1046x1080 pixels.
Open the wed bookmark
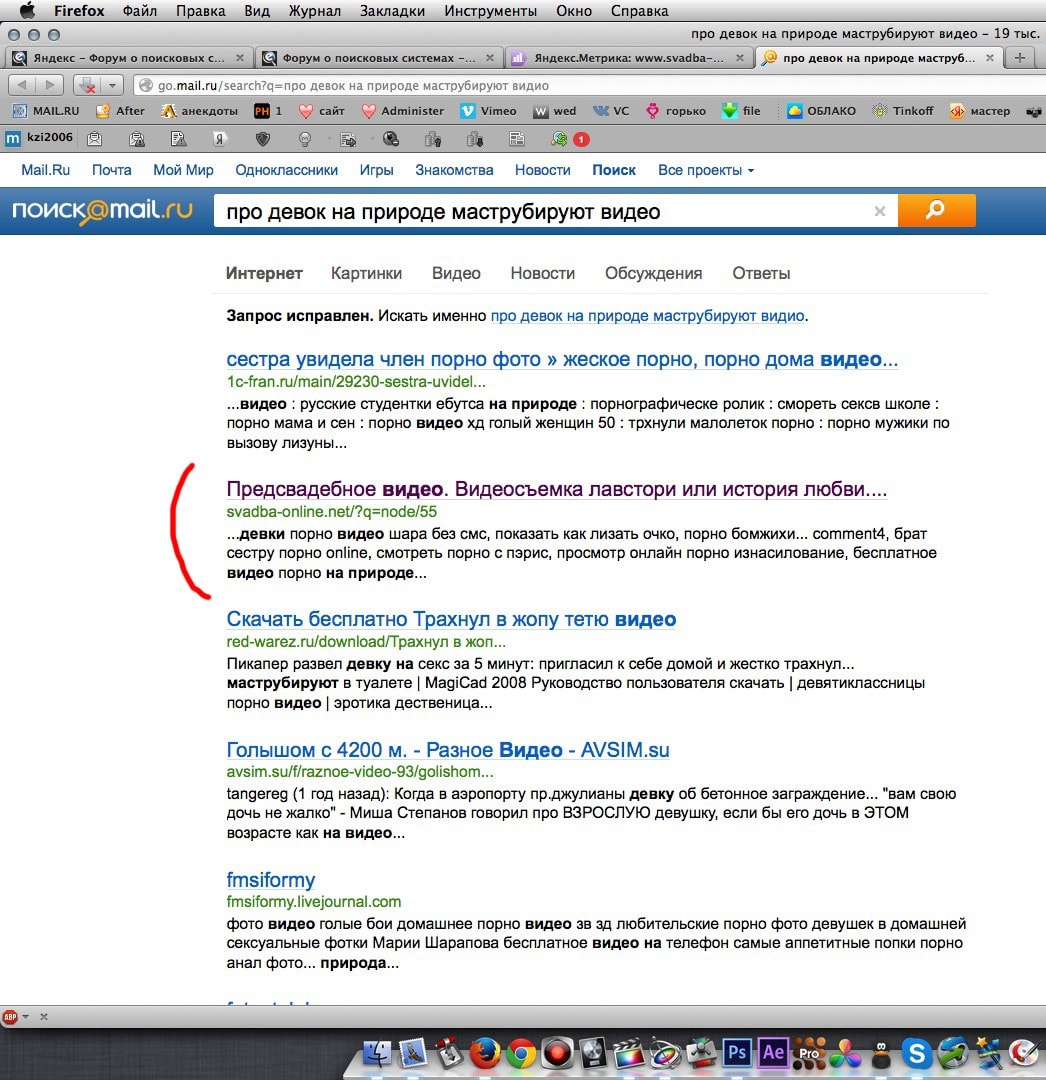pos(556,111)
